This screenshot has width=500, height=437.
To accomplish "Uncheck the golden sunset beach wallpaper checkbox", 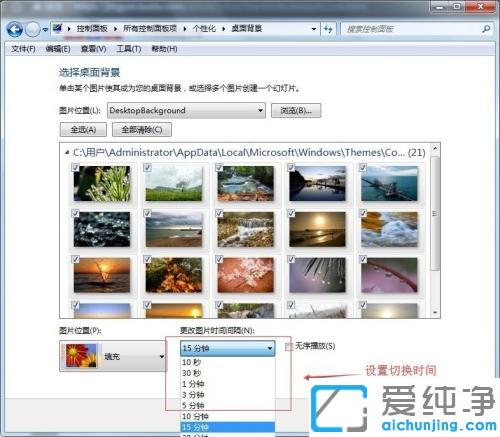I will [x=291, y=213].
